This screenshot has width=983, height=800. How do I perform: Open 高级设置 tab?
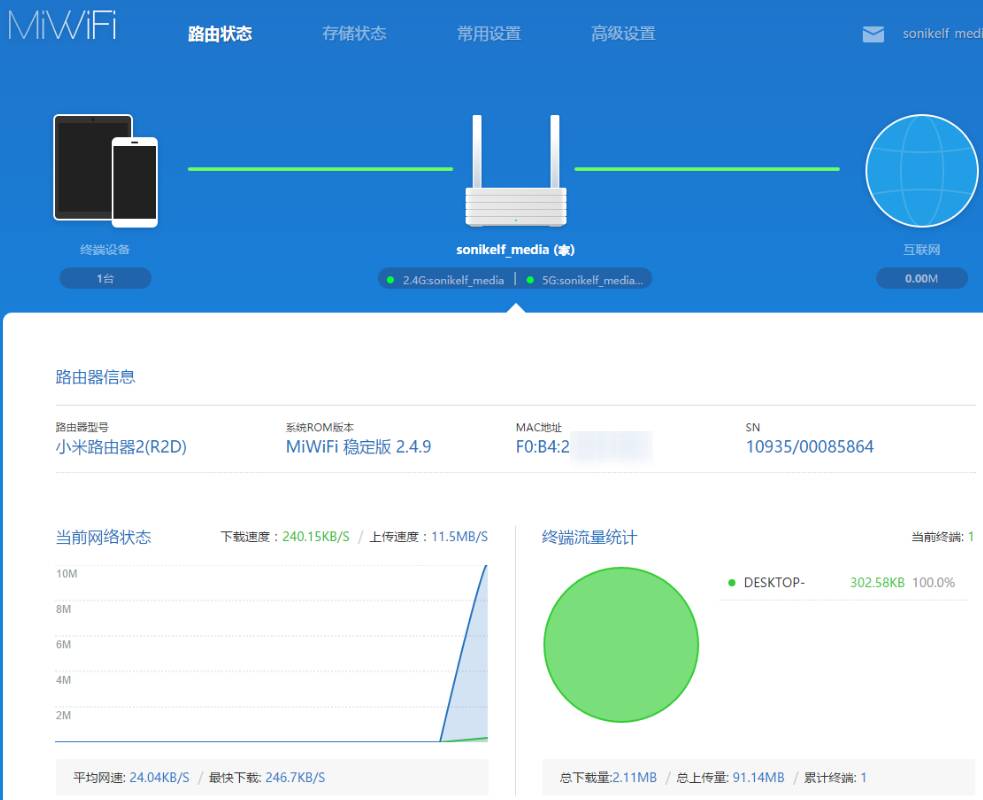point(623,34)
